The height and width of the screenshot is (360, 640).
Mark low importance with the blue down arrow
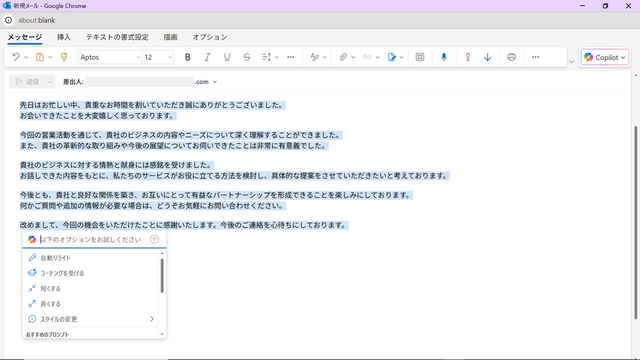487,57
